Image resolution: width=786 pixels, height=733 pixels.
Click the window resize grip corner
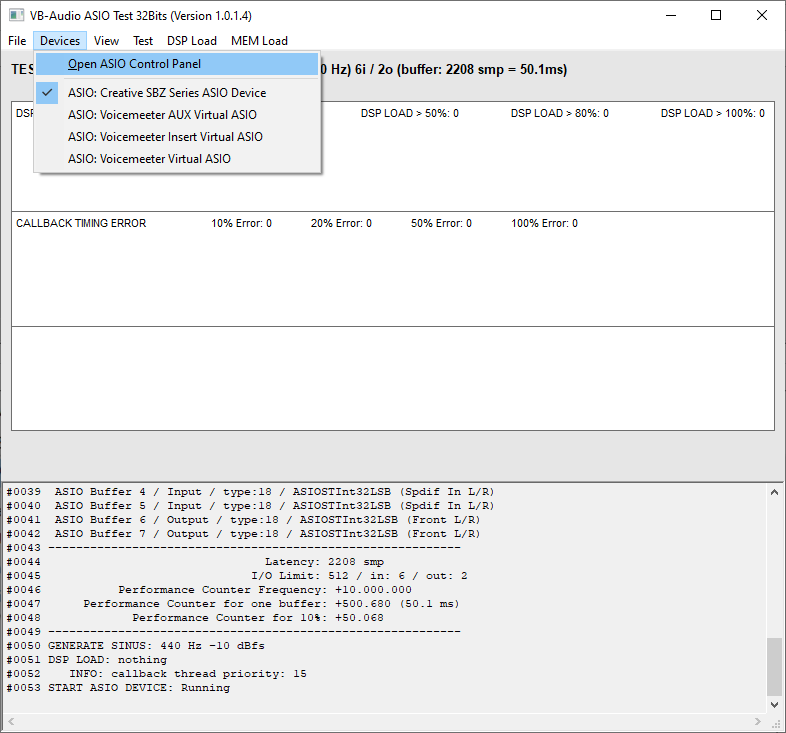pyautogui.click(x=776, y=723)
